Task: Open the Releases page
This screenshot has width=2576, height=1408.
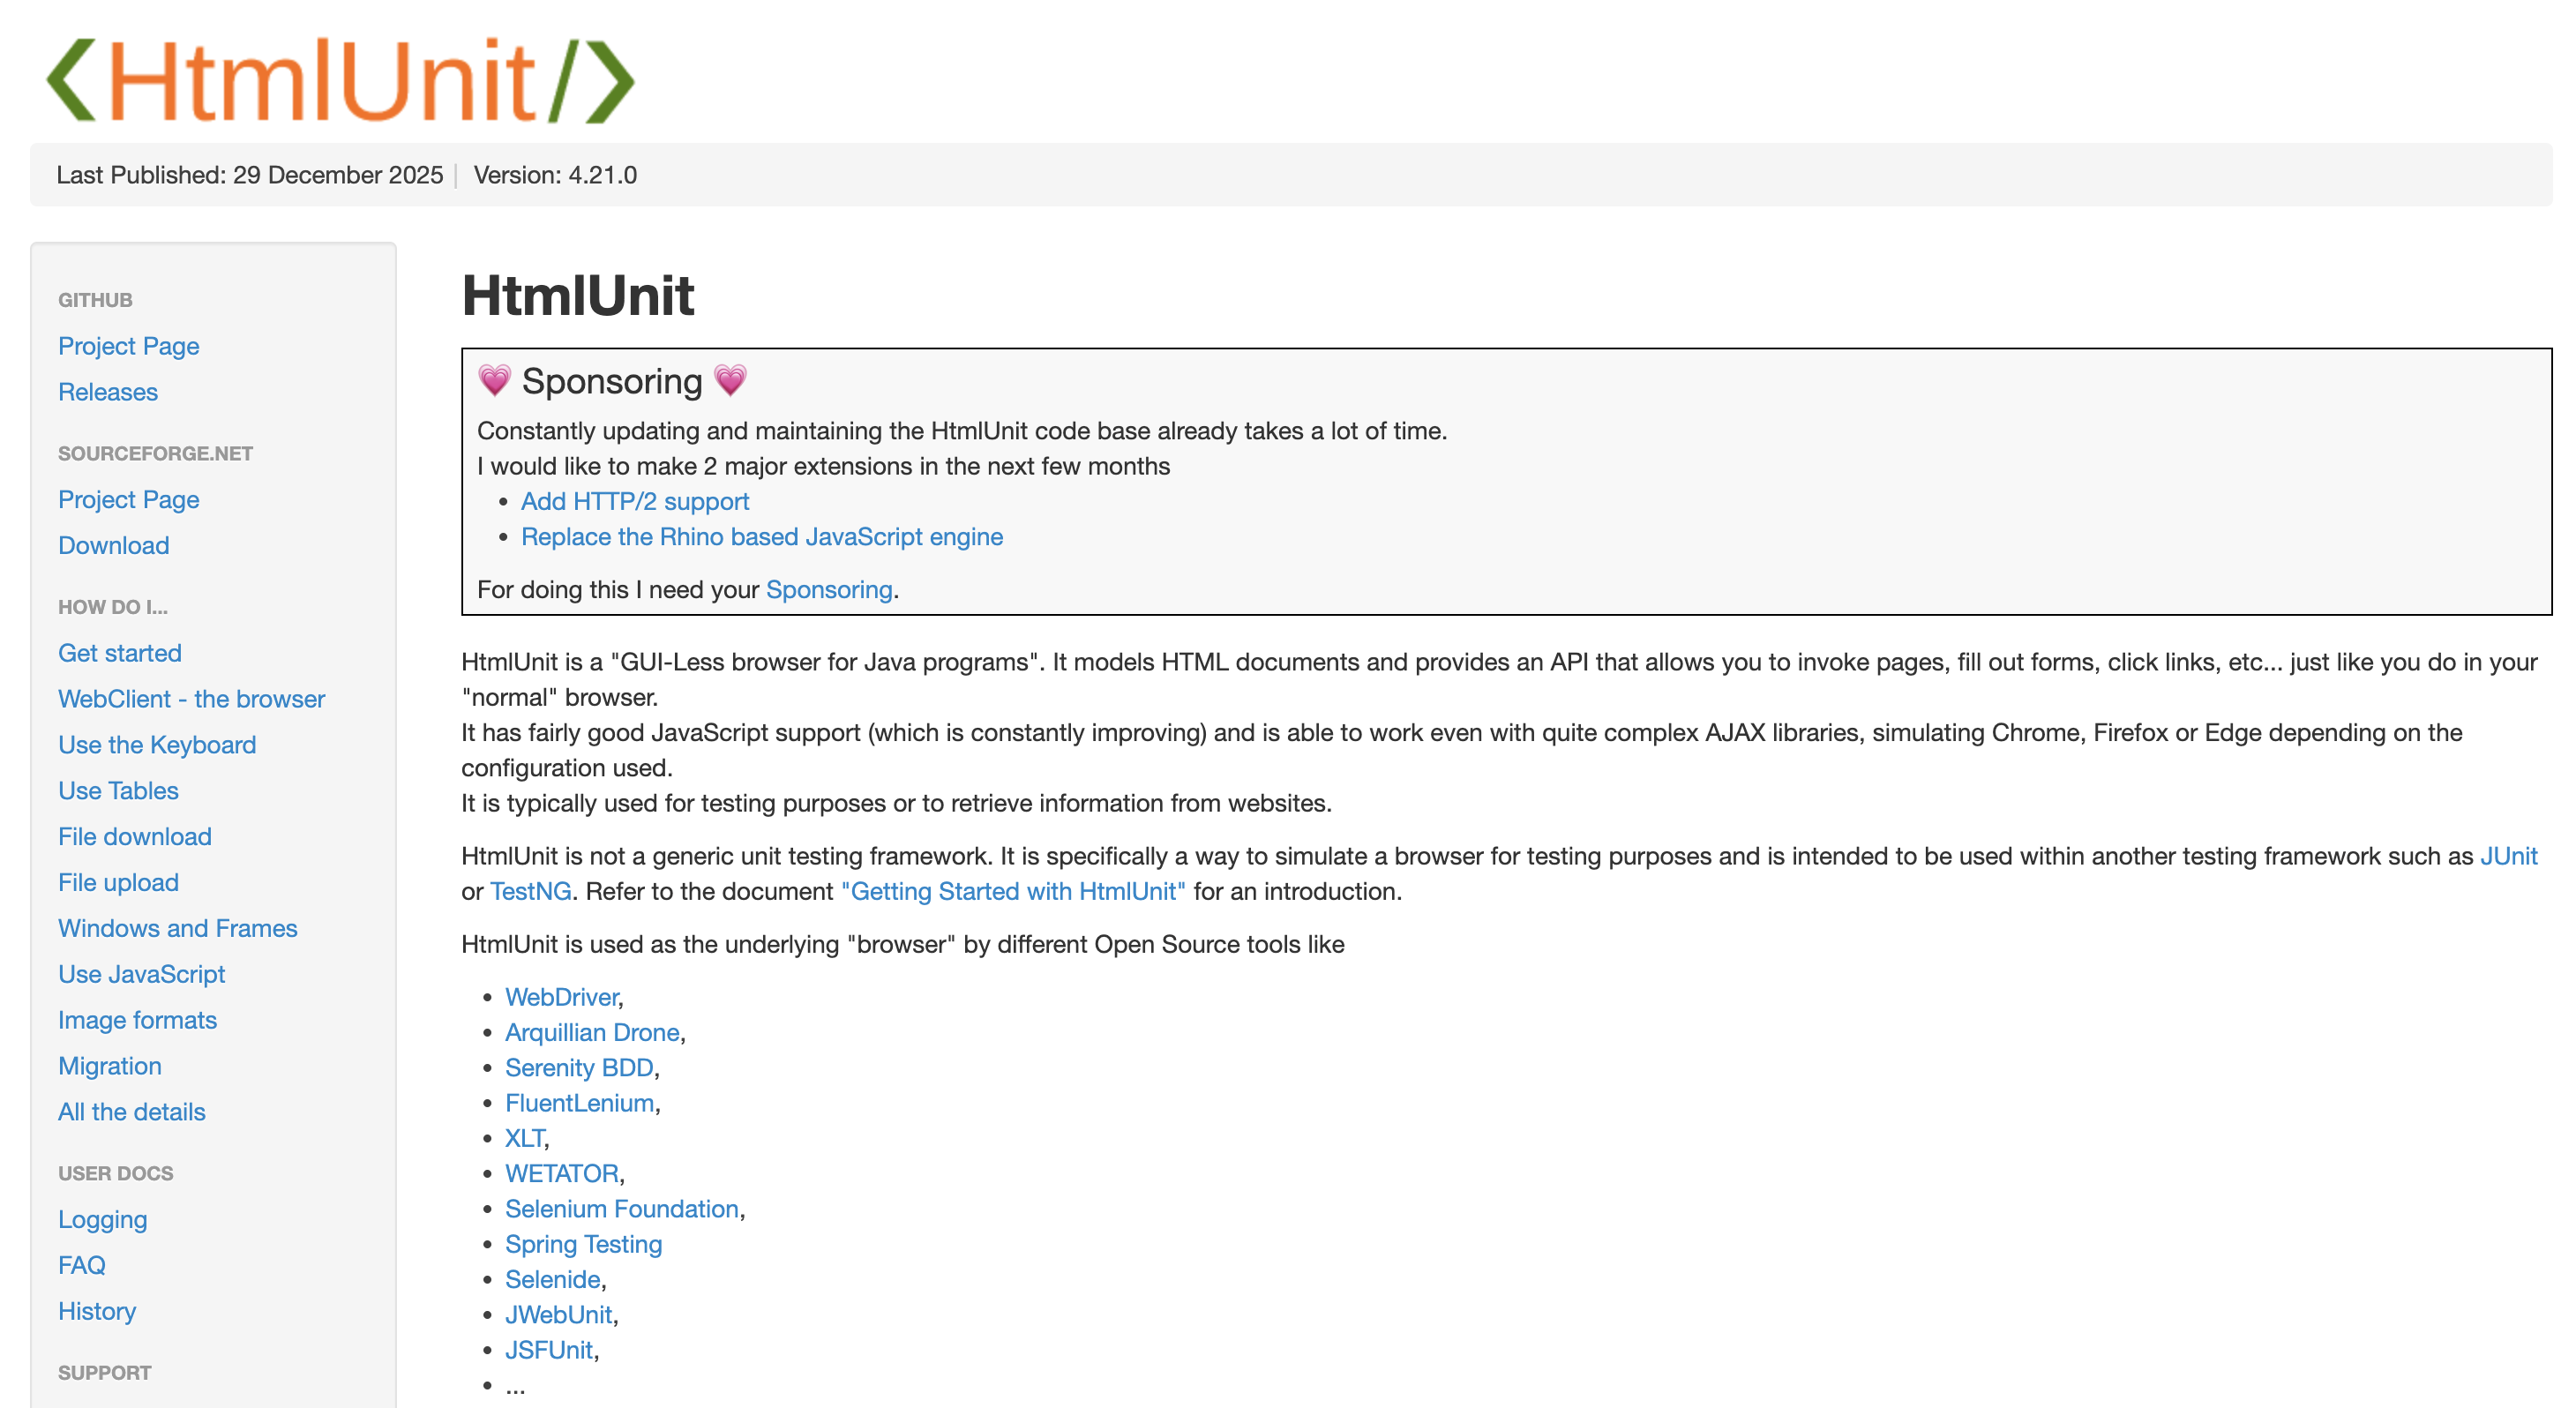Action: click(107, 392)
